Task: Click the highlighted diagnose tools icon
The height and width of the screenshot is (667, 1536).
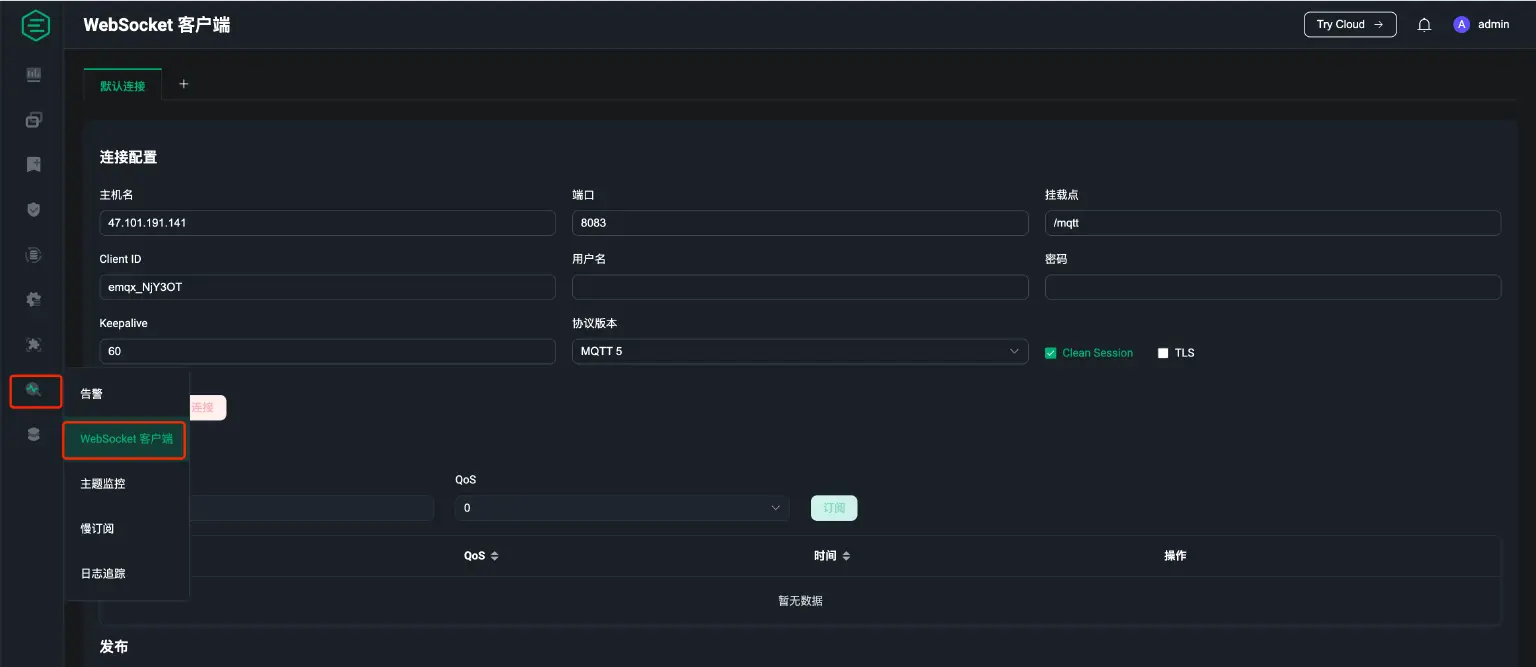Action: click(33, 391)
